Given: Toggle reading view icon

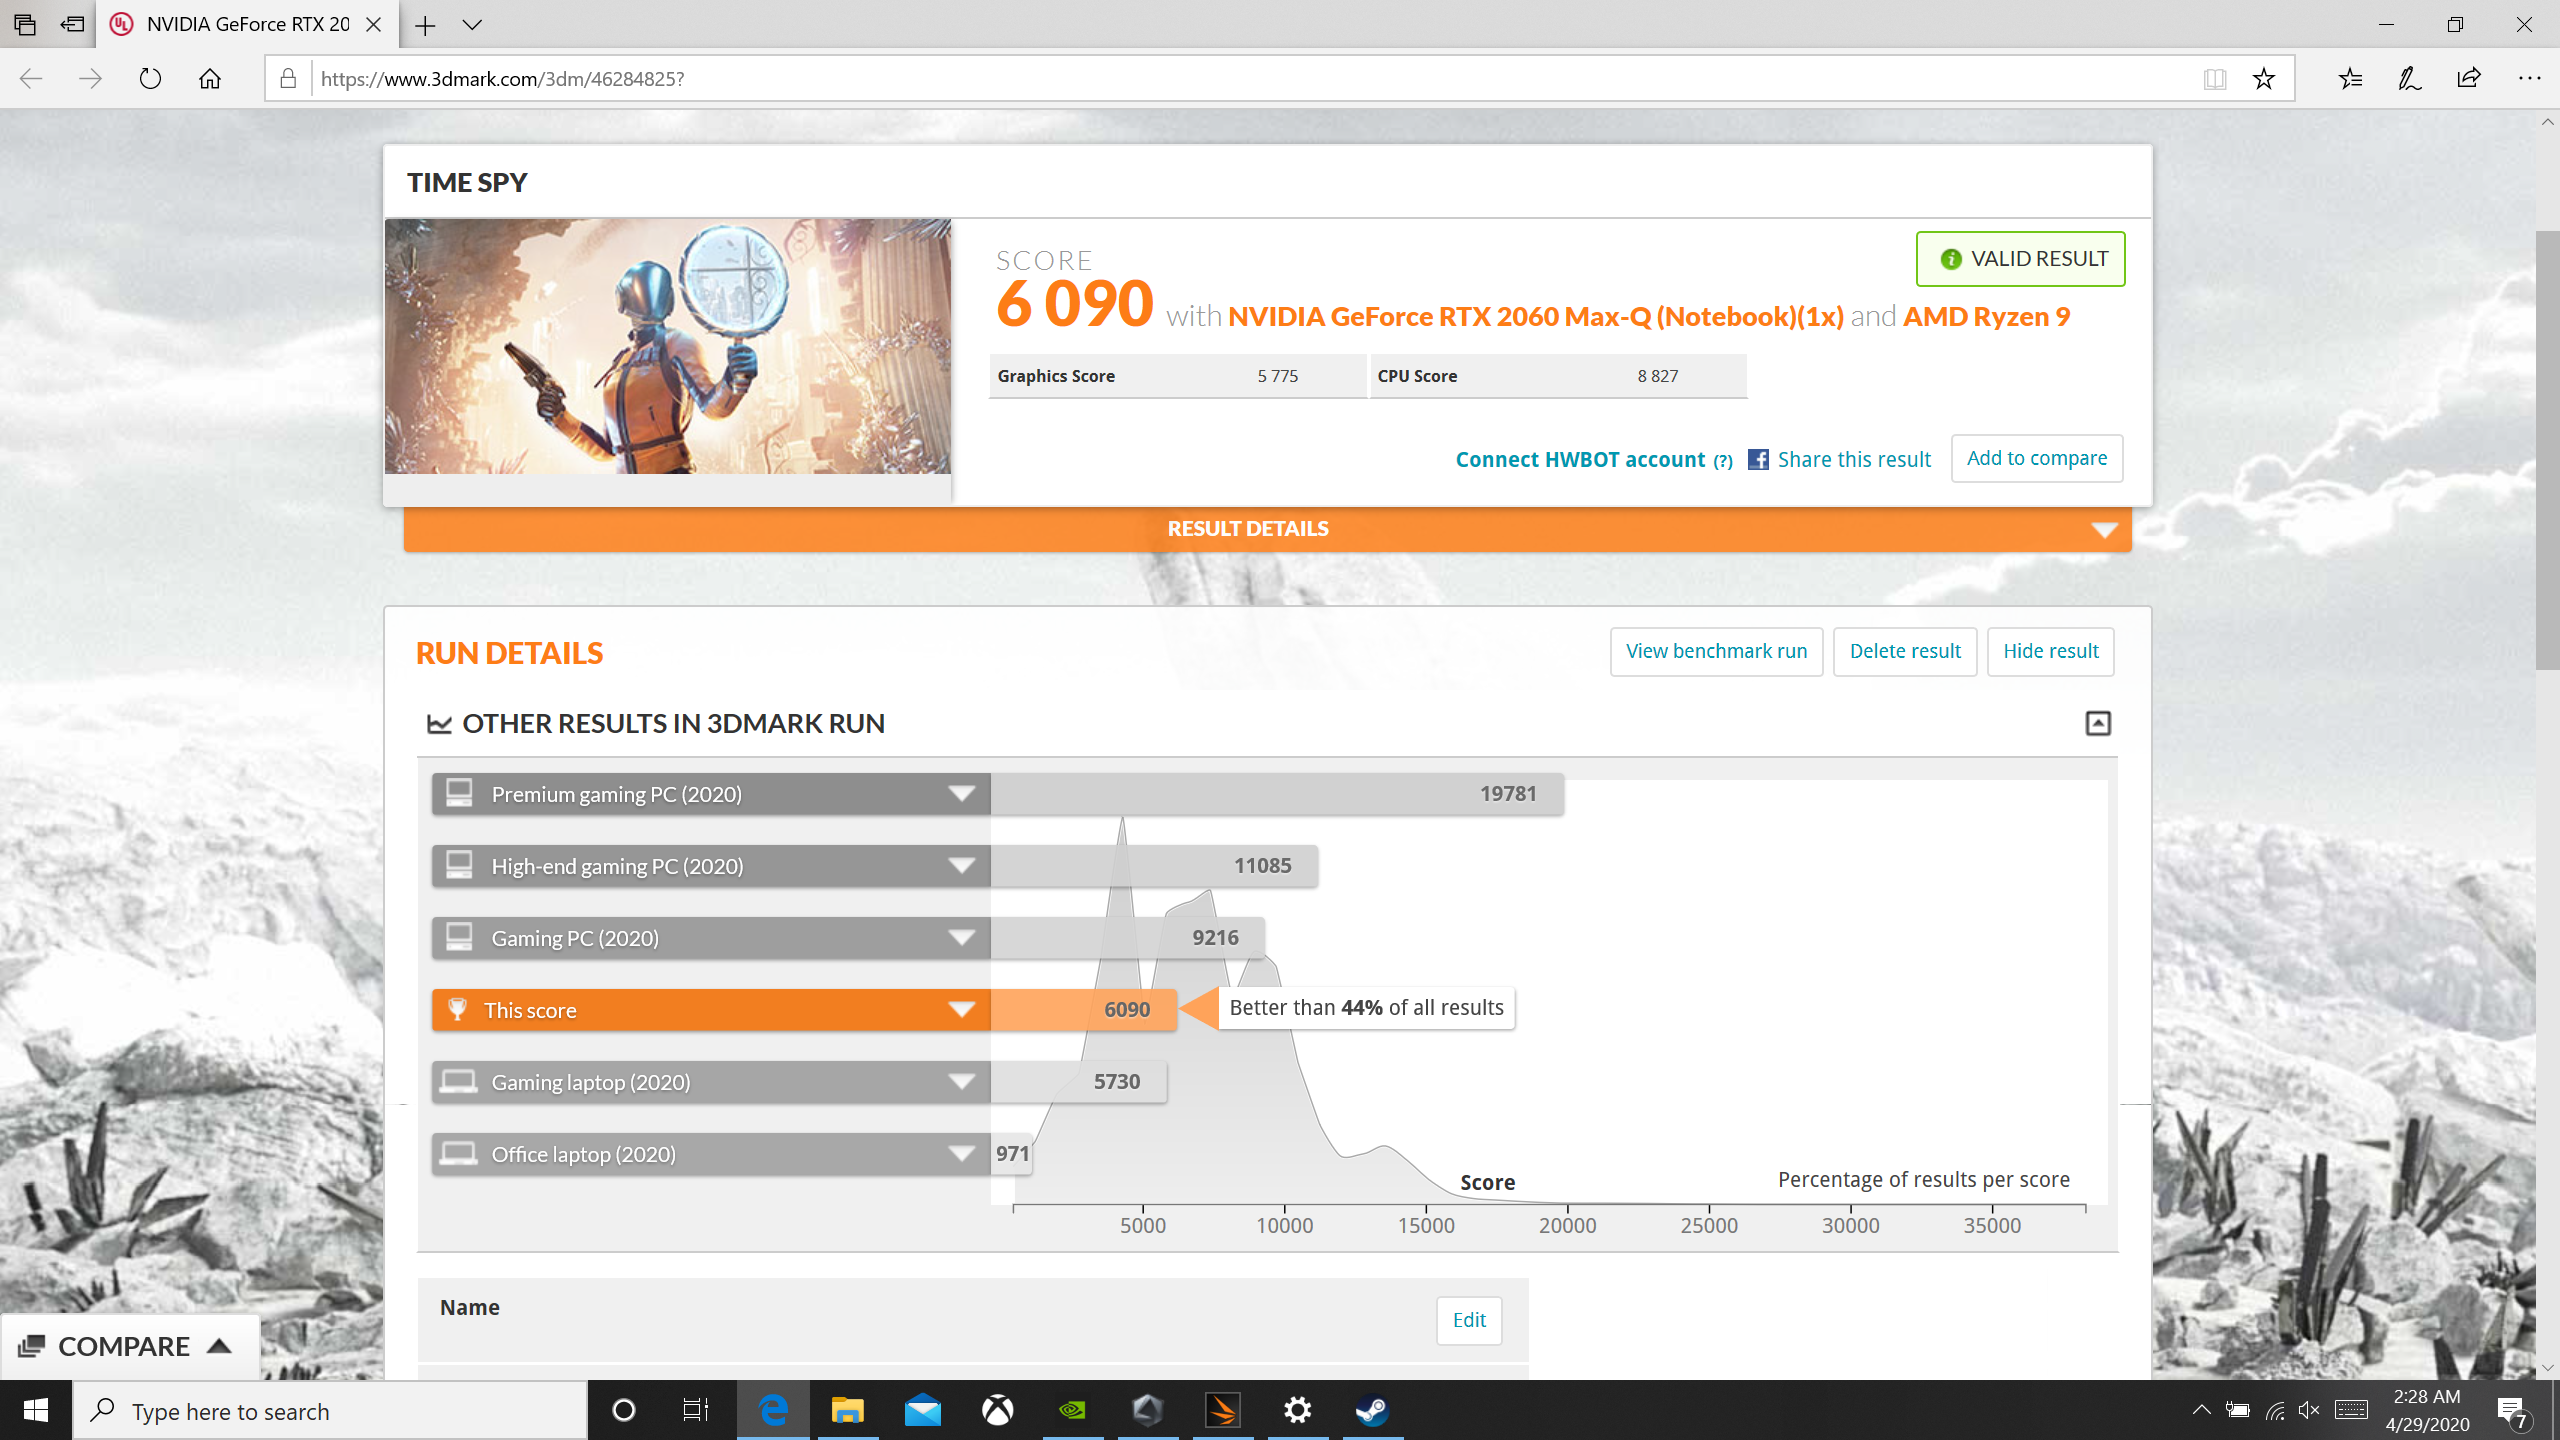Looking at the screenshot, I should tap(2214, 78).
